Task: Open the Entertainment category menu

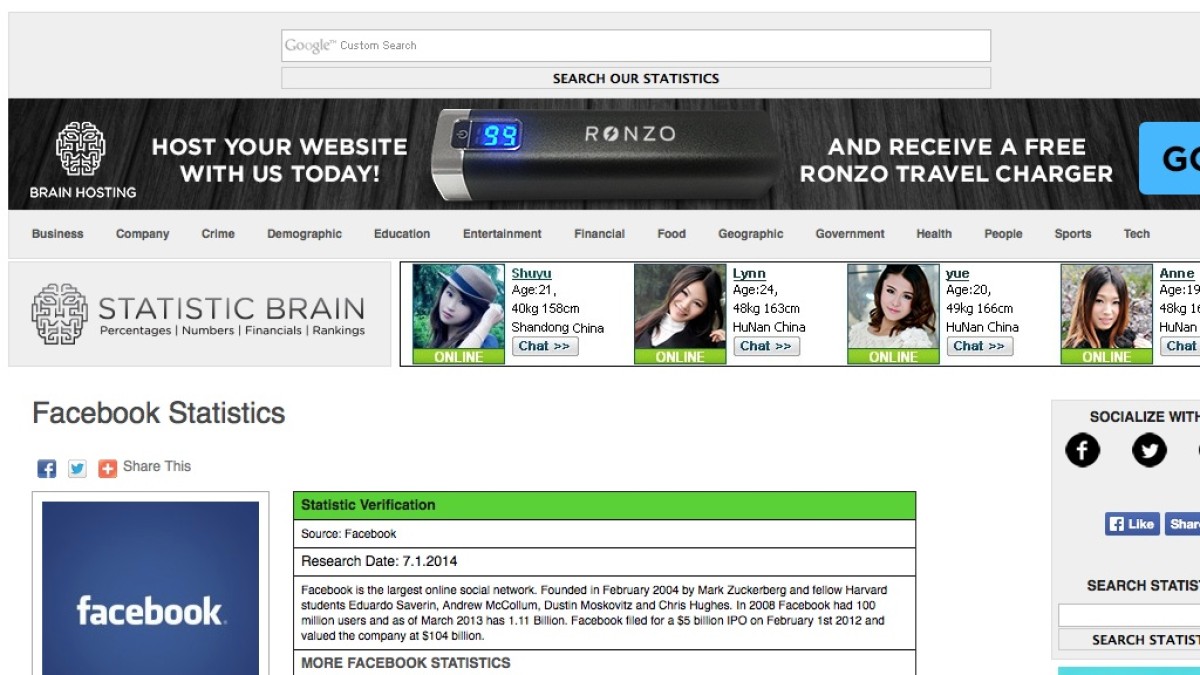Action: (x=502, y=234)
